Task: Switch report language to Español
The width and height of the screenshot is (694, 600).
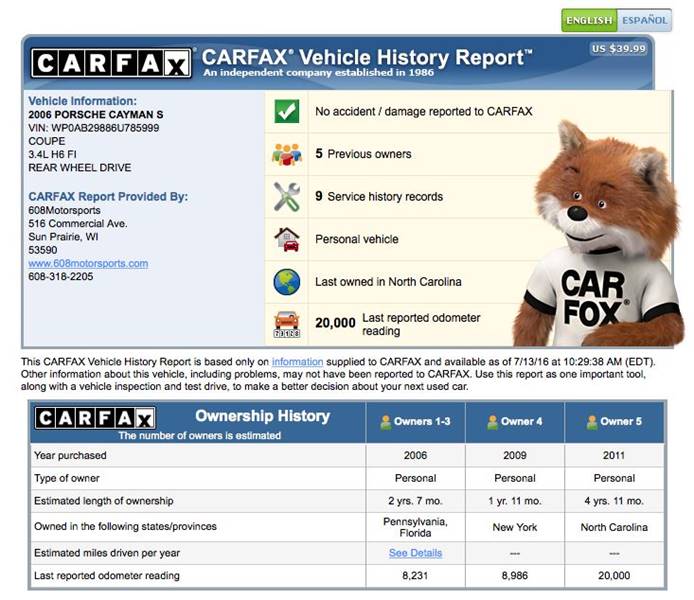Action: tap(644, 20)
